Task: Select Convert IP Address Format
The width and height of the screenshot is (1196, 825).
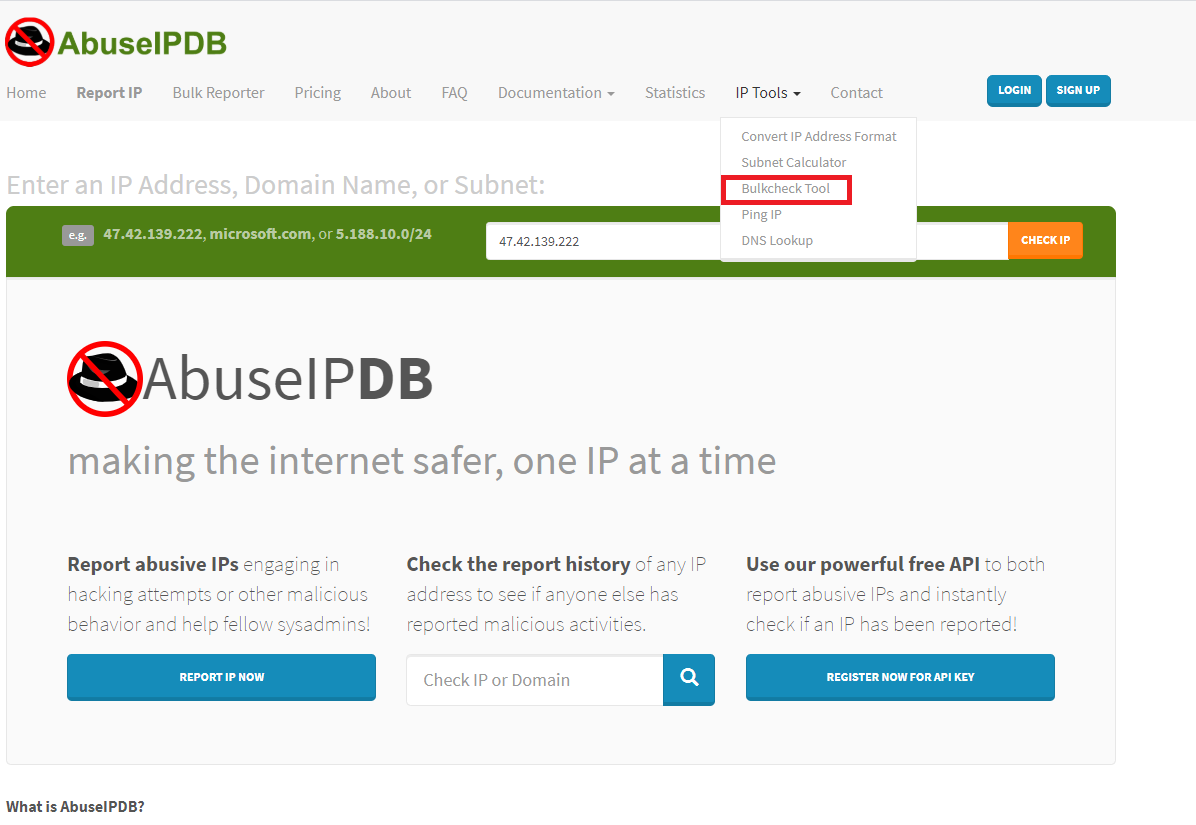Action: [x=818, y=136]
